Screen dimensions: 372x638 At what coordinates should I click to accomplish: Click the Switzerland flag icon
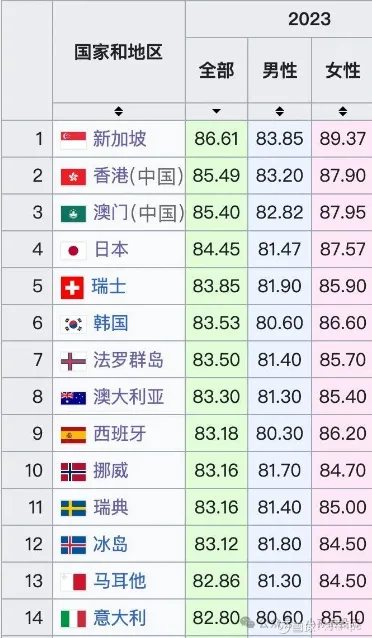tap(72, 287)
